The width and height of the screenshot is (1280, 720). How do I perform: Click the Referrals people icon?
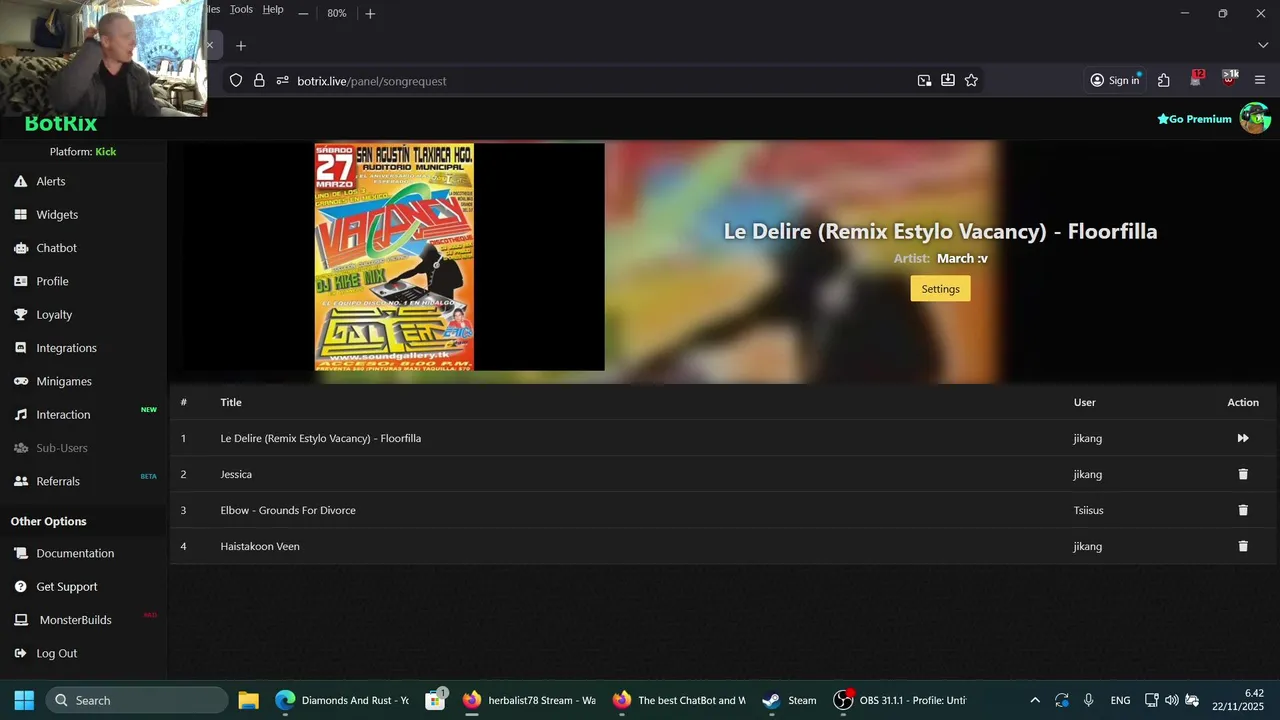click(x=20, y=481)
